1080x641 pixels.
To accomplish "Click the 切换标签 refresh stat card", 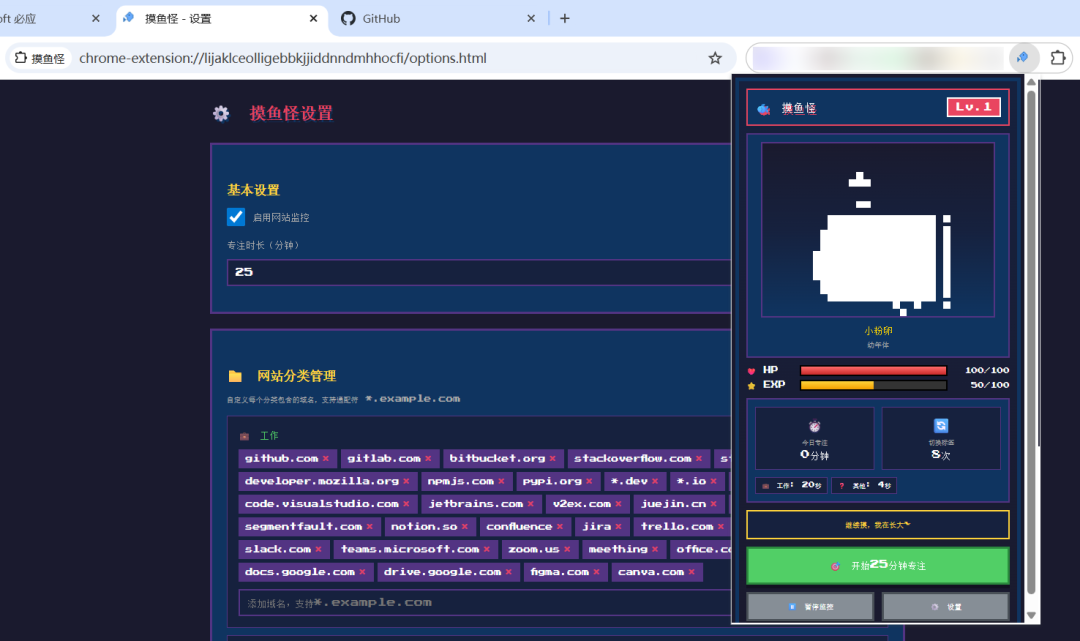I will (941, 439).
